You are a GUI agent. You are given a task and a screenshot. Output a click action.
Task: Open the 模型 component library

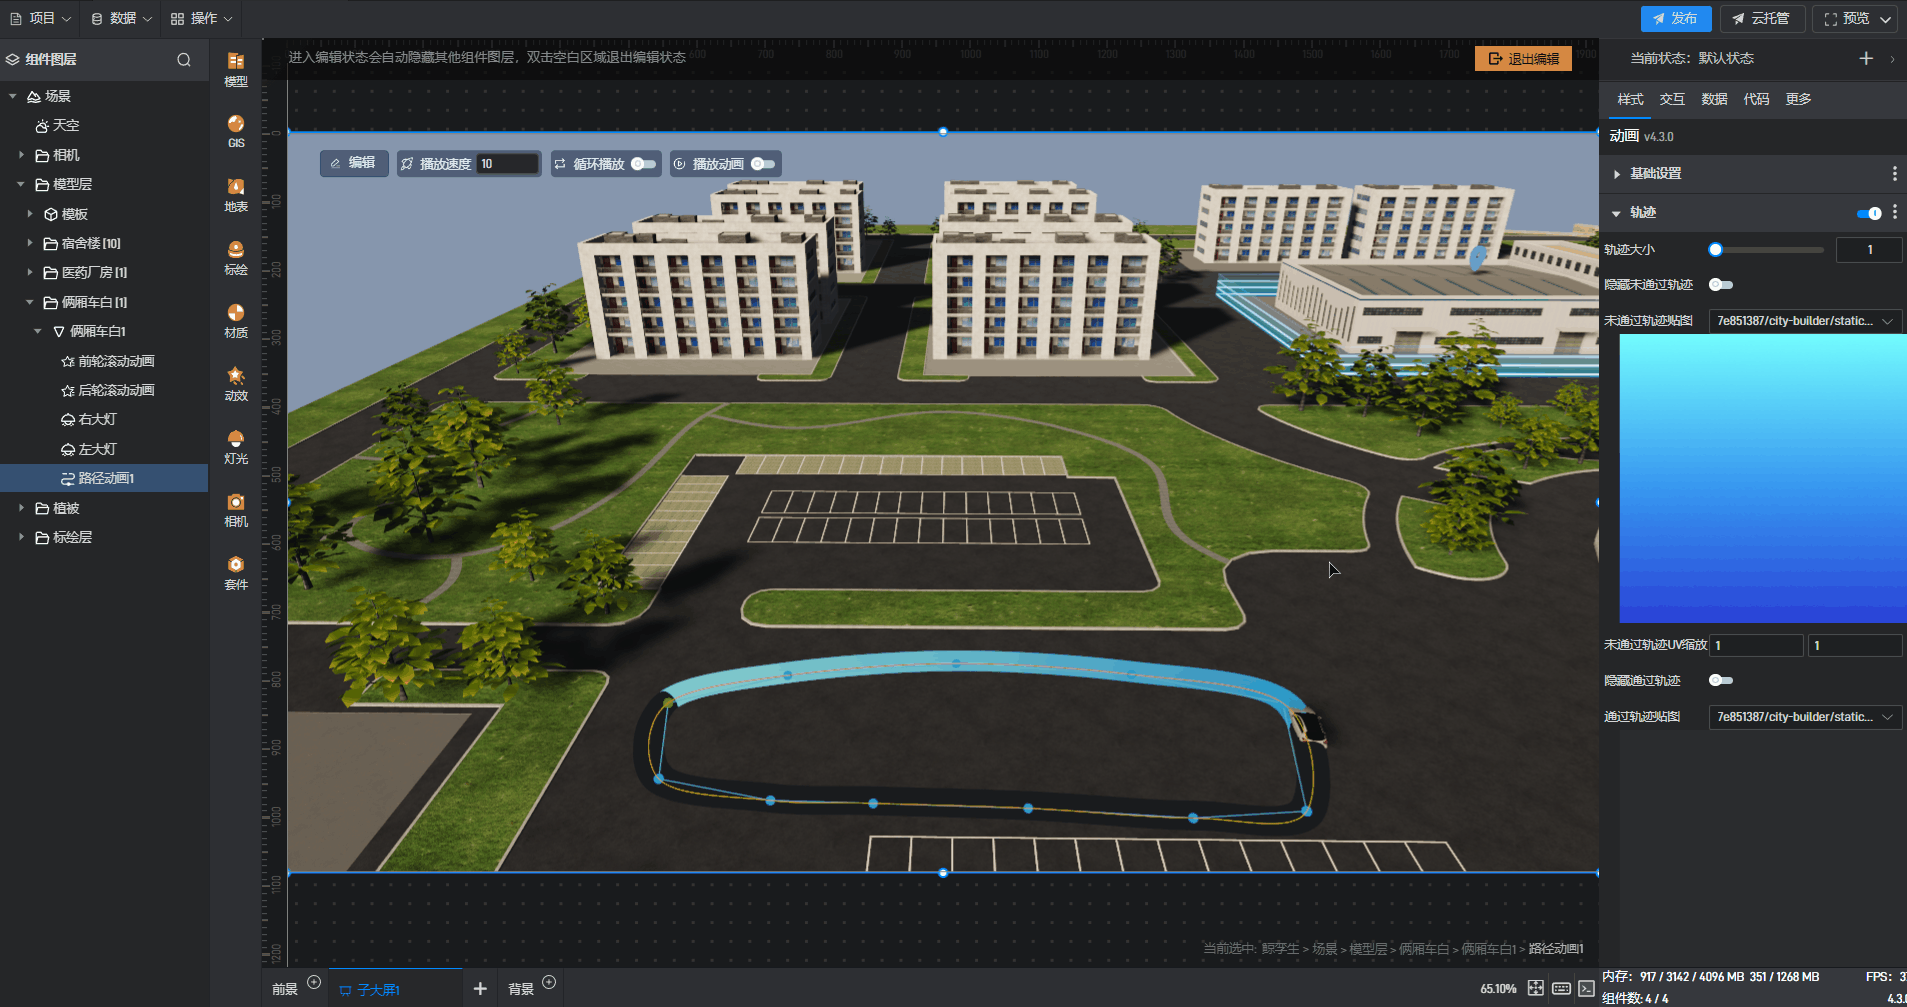click(x=236, y=69)
